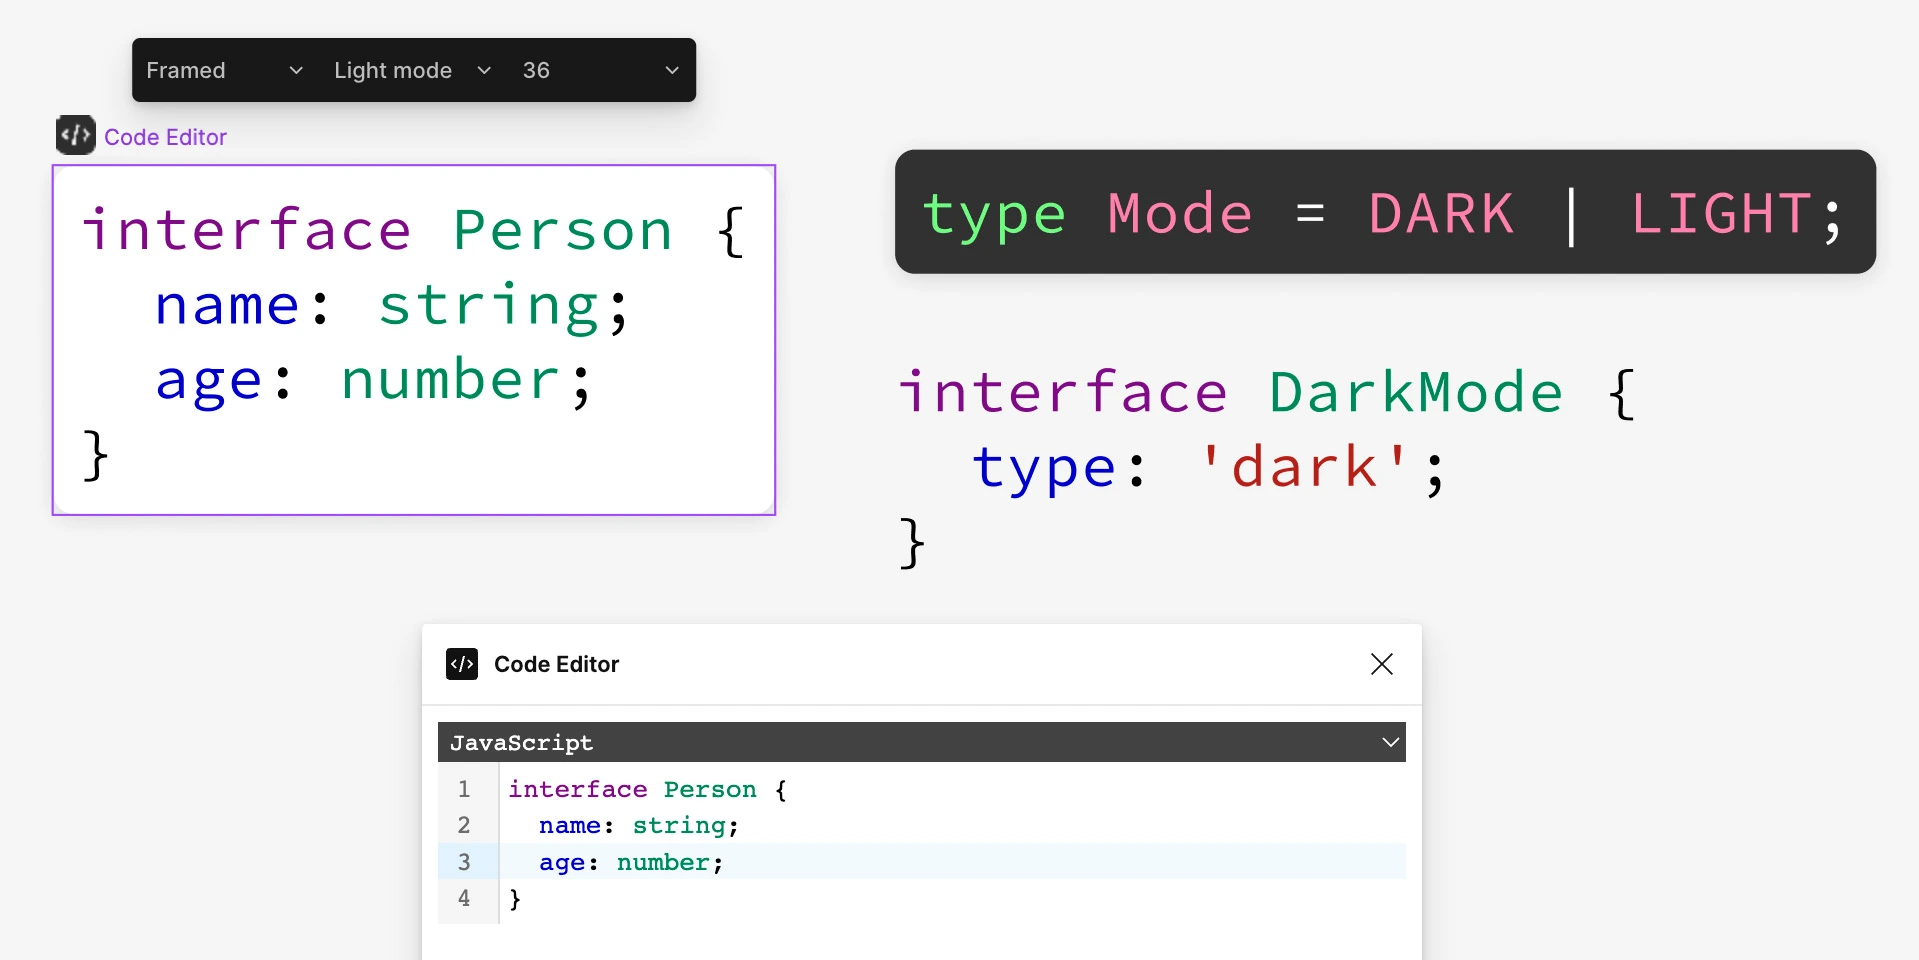This screenshot has height=960, width=1919.
Task: Click line number 4 in the editor gutter
Action: (464, 898)
